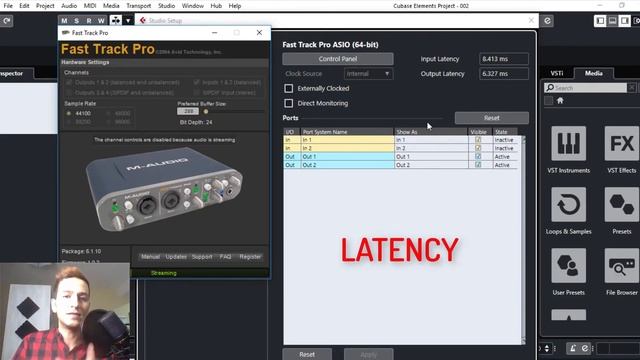Click the small 'e' icon at bottom right

pyautogui.click(x=585, y=348)
